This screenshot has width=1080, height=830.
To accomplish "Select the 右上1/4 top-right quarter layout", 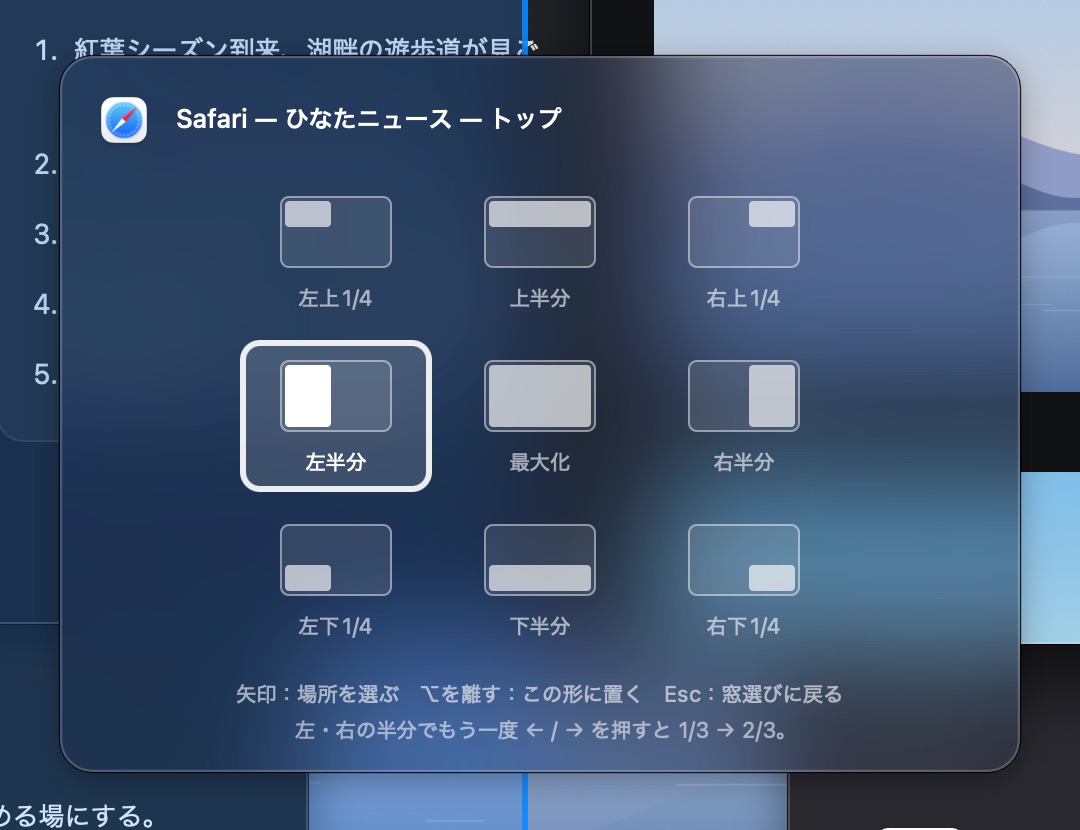I will point(743,251).
